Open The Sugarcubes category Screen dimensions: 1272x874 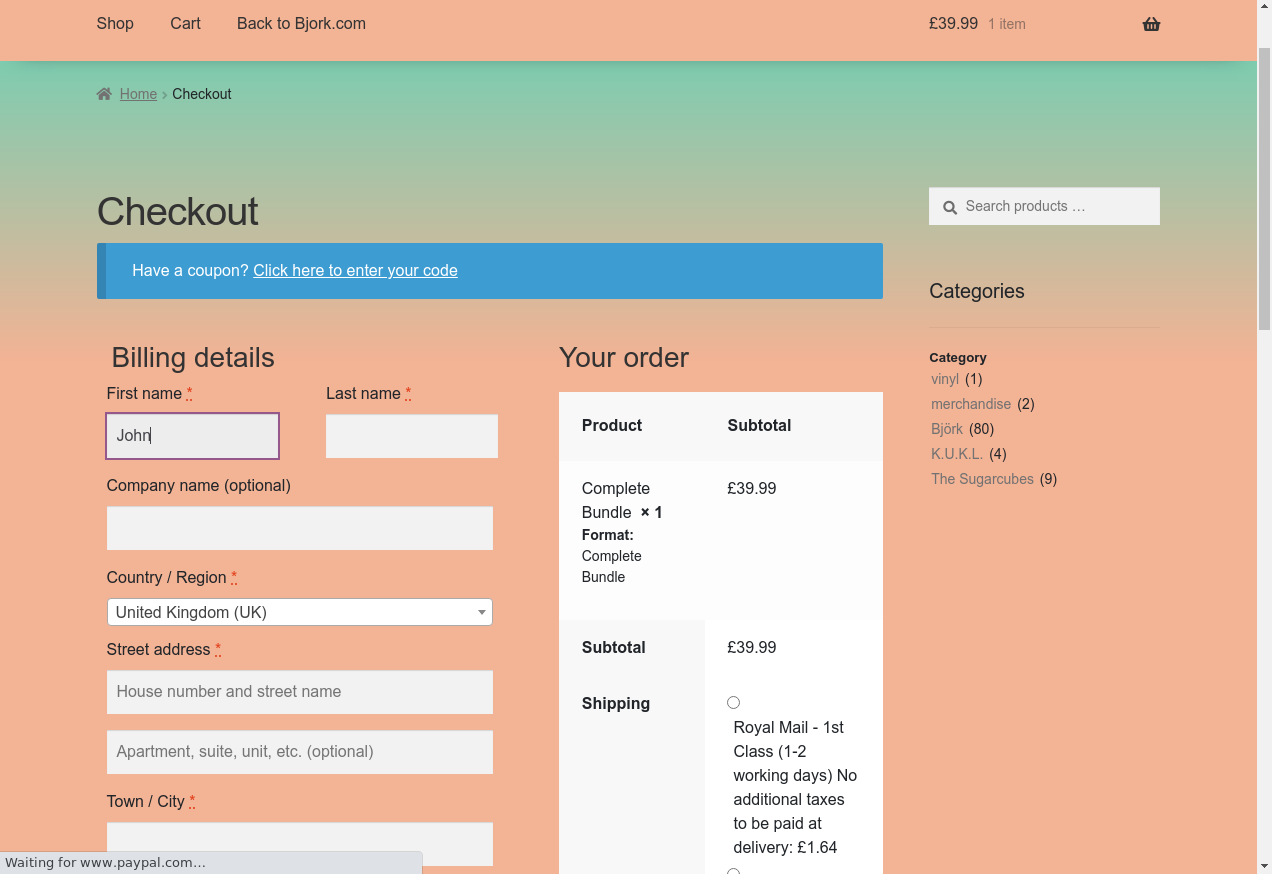point(982,479)
